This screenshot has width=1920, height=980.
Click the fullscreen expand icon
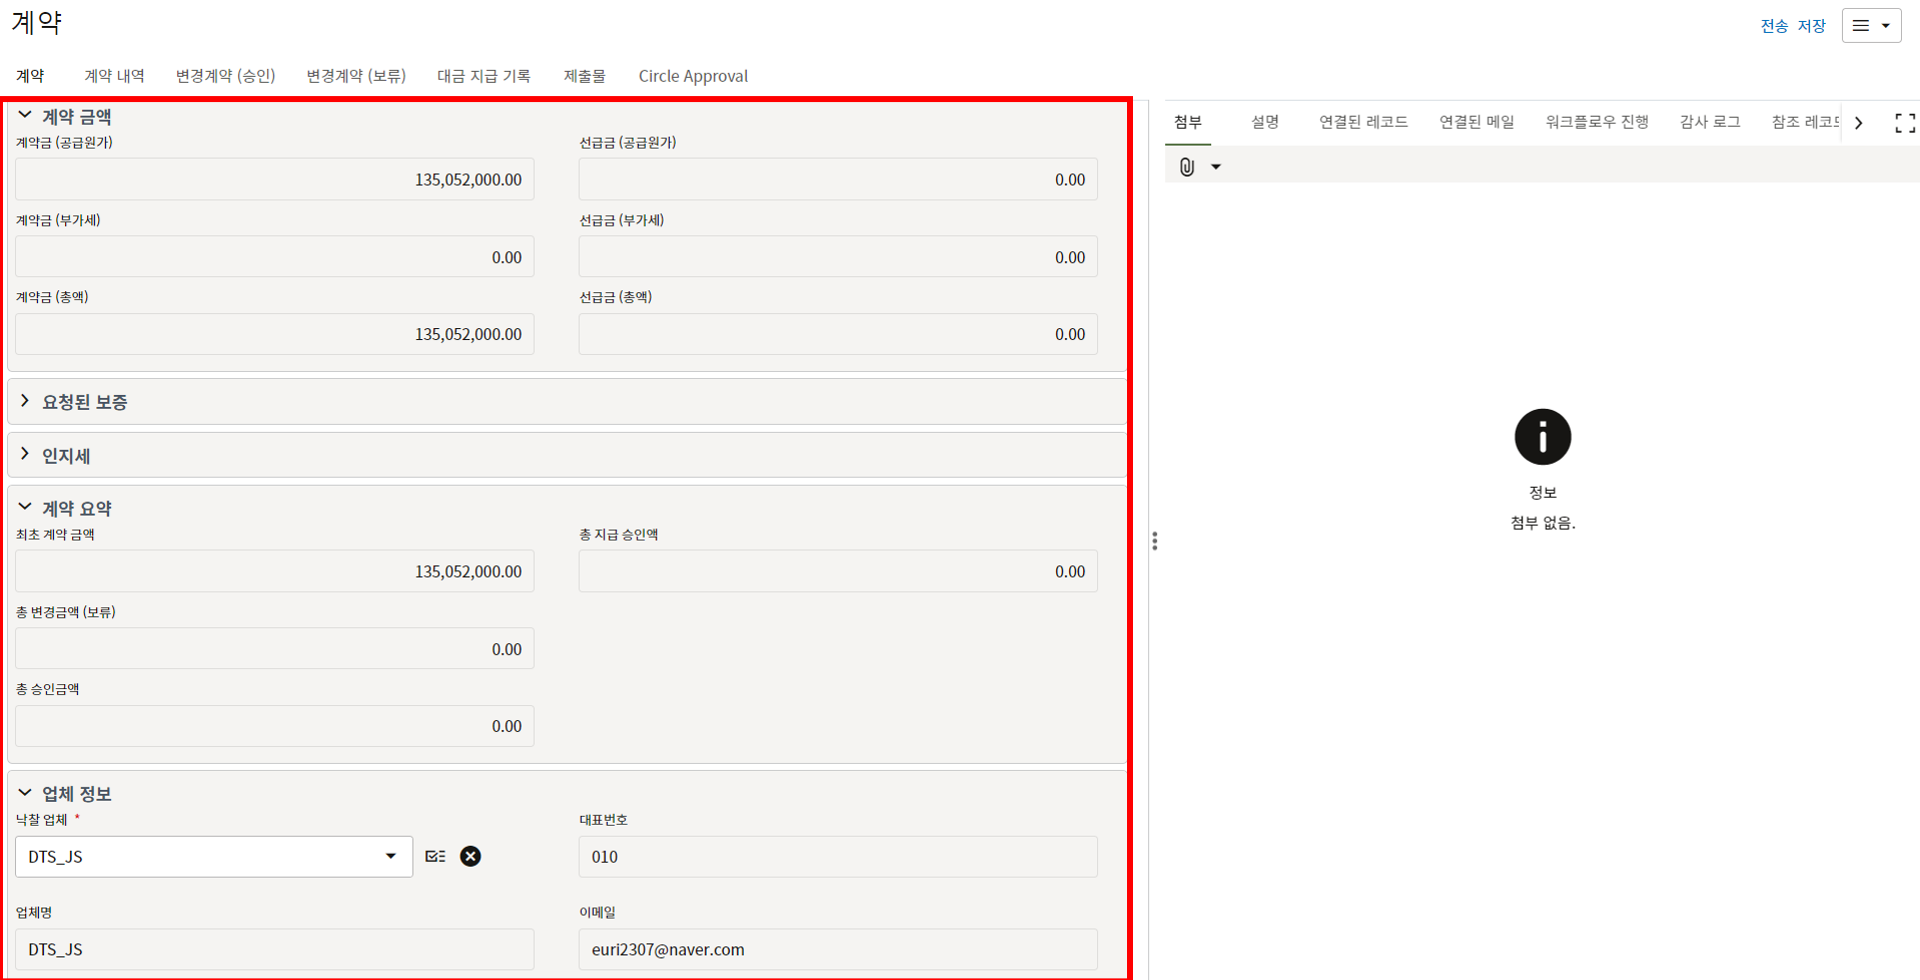click(x=1904, y=123)
